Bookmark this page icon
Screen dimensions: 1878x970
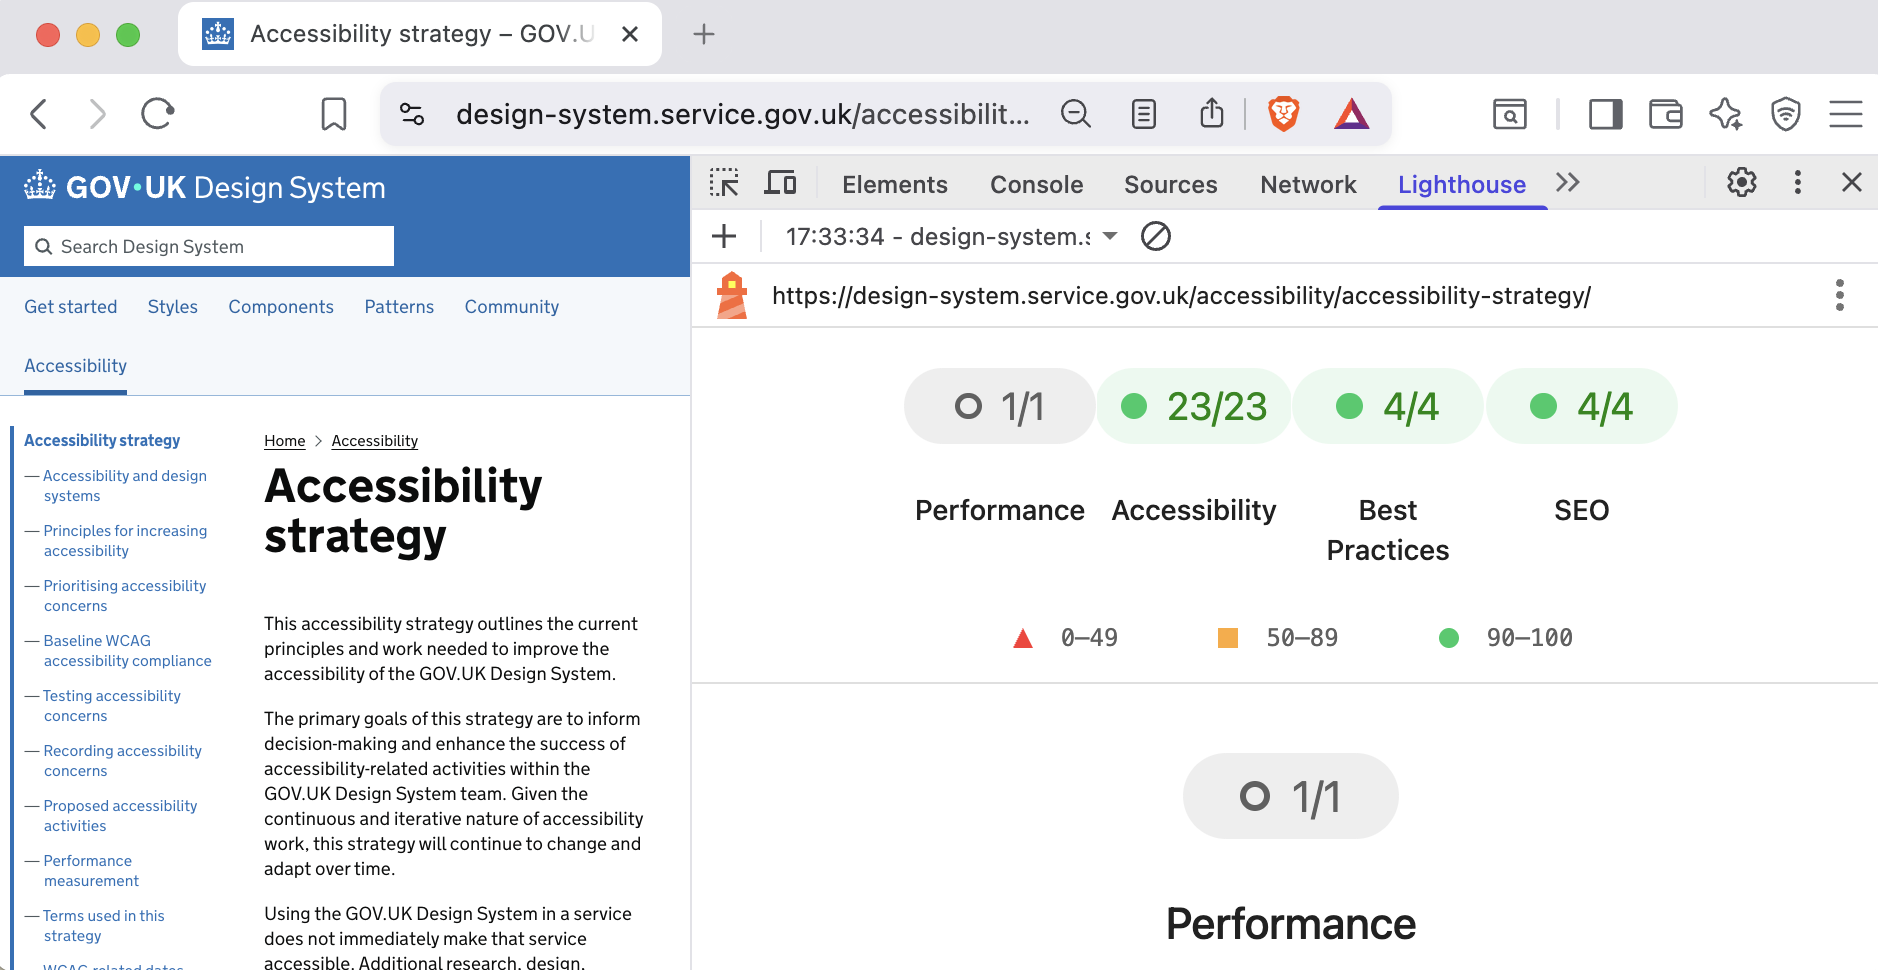coord(334,114)
